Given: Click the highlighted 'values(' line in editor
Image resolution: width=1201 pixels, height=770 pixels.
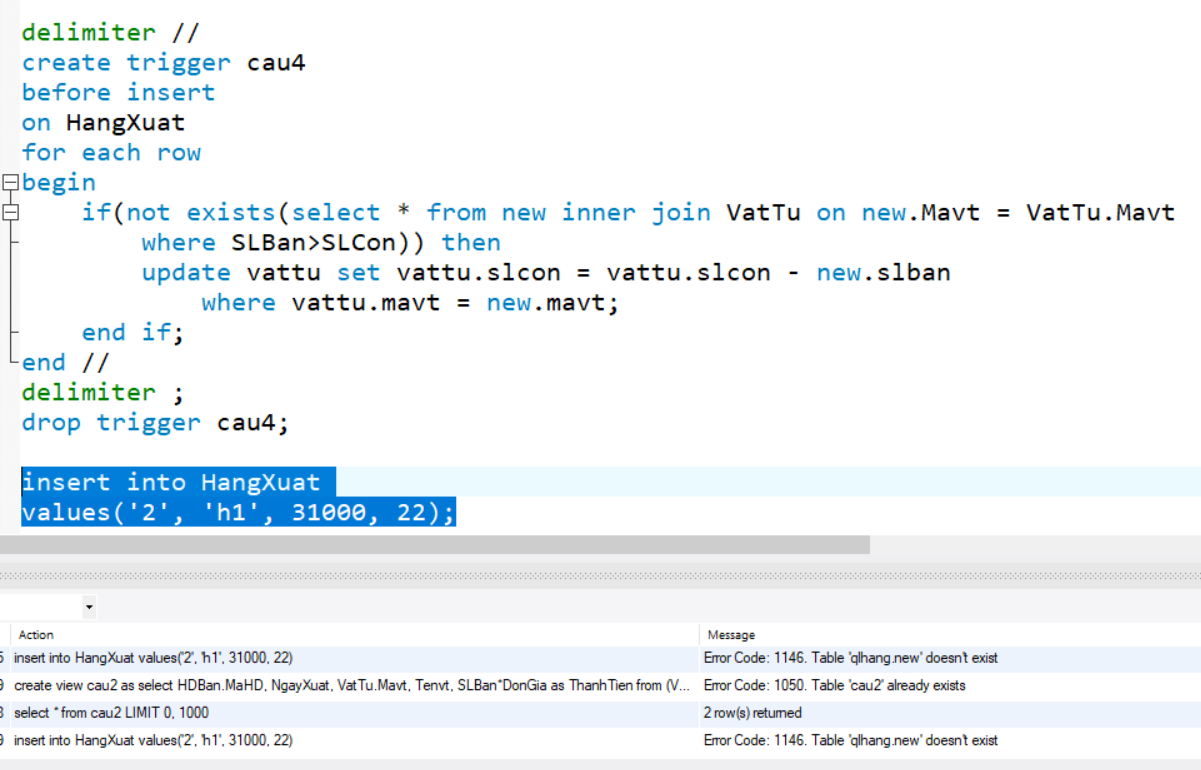Looking at the screenshot, I should click(238, 513).
